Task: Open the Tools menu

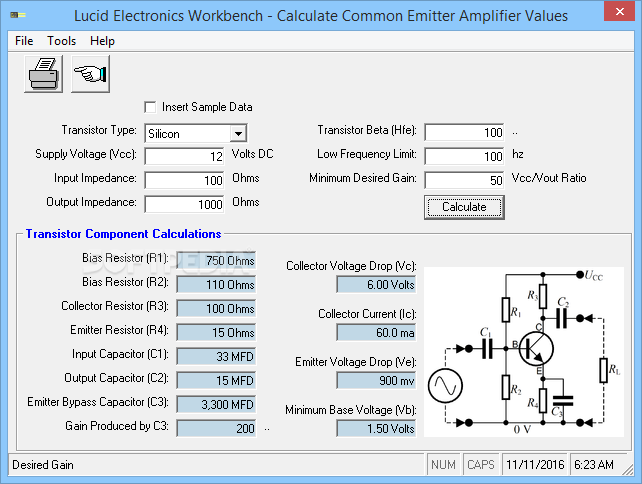Action: click(x=61, y=41)
